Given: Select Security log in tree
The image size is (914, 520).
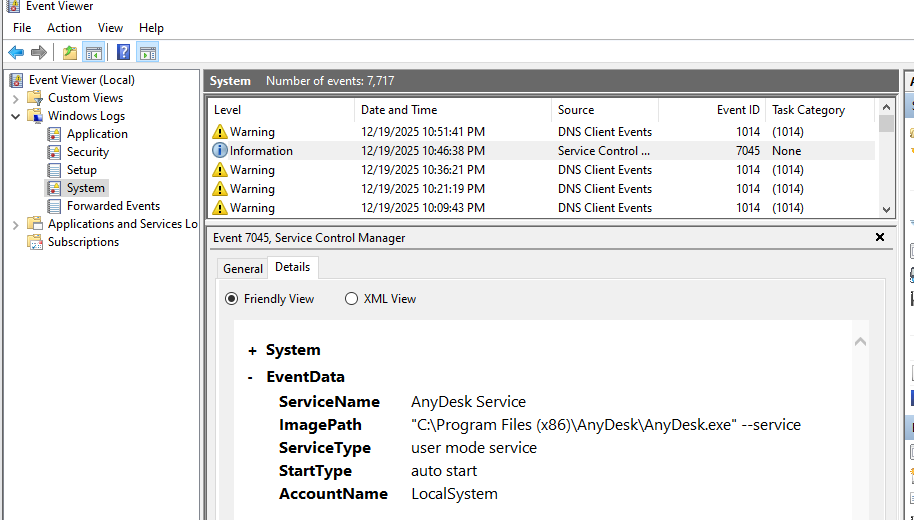Looking at the screenshot, I should tap(87, 152).
